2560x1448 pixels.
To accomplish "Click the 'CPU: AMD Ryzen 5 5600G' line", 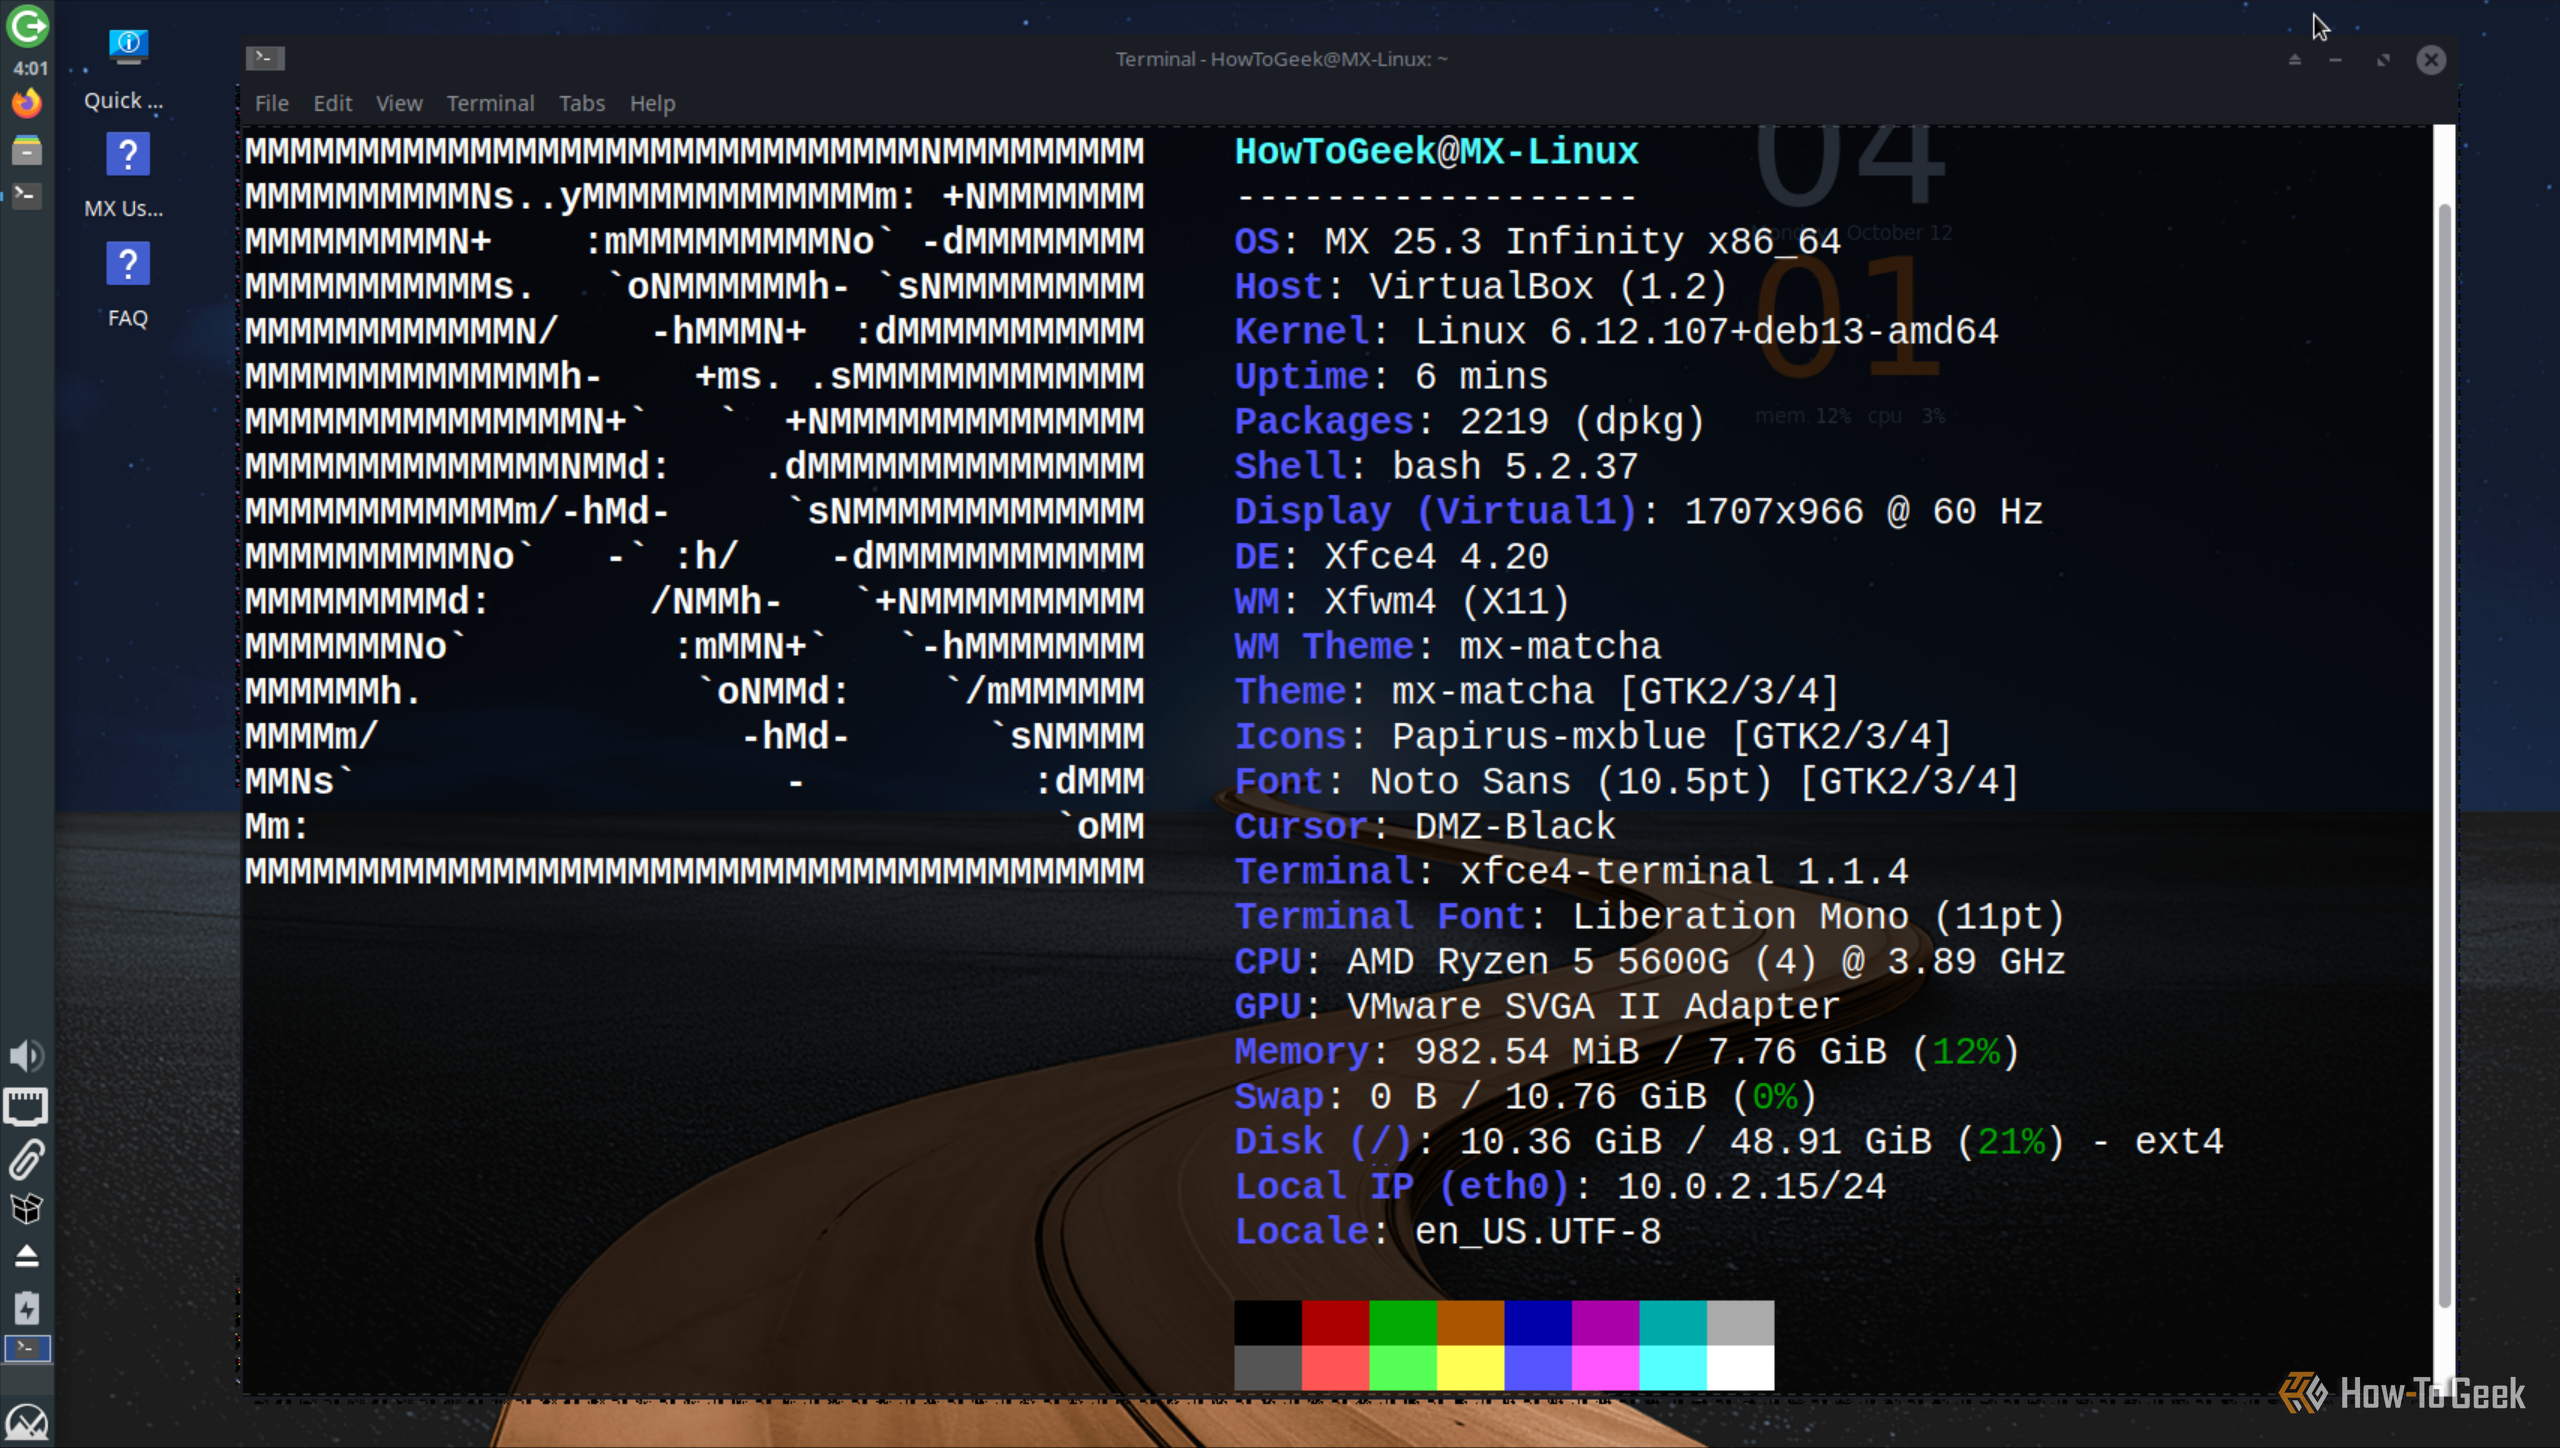I will (1650, 962).
